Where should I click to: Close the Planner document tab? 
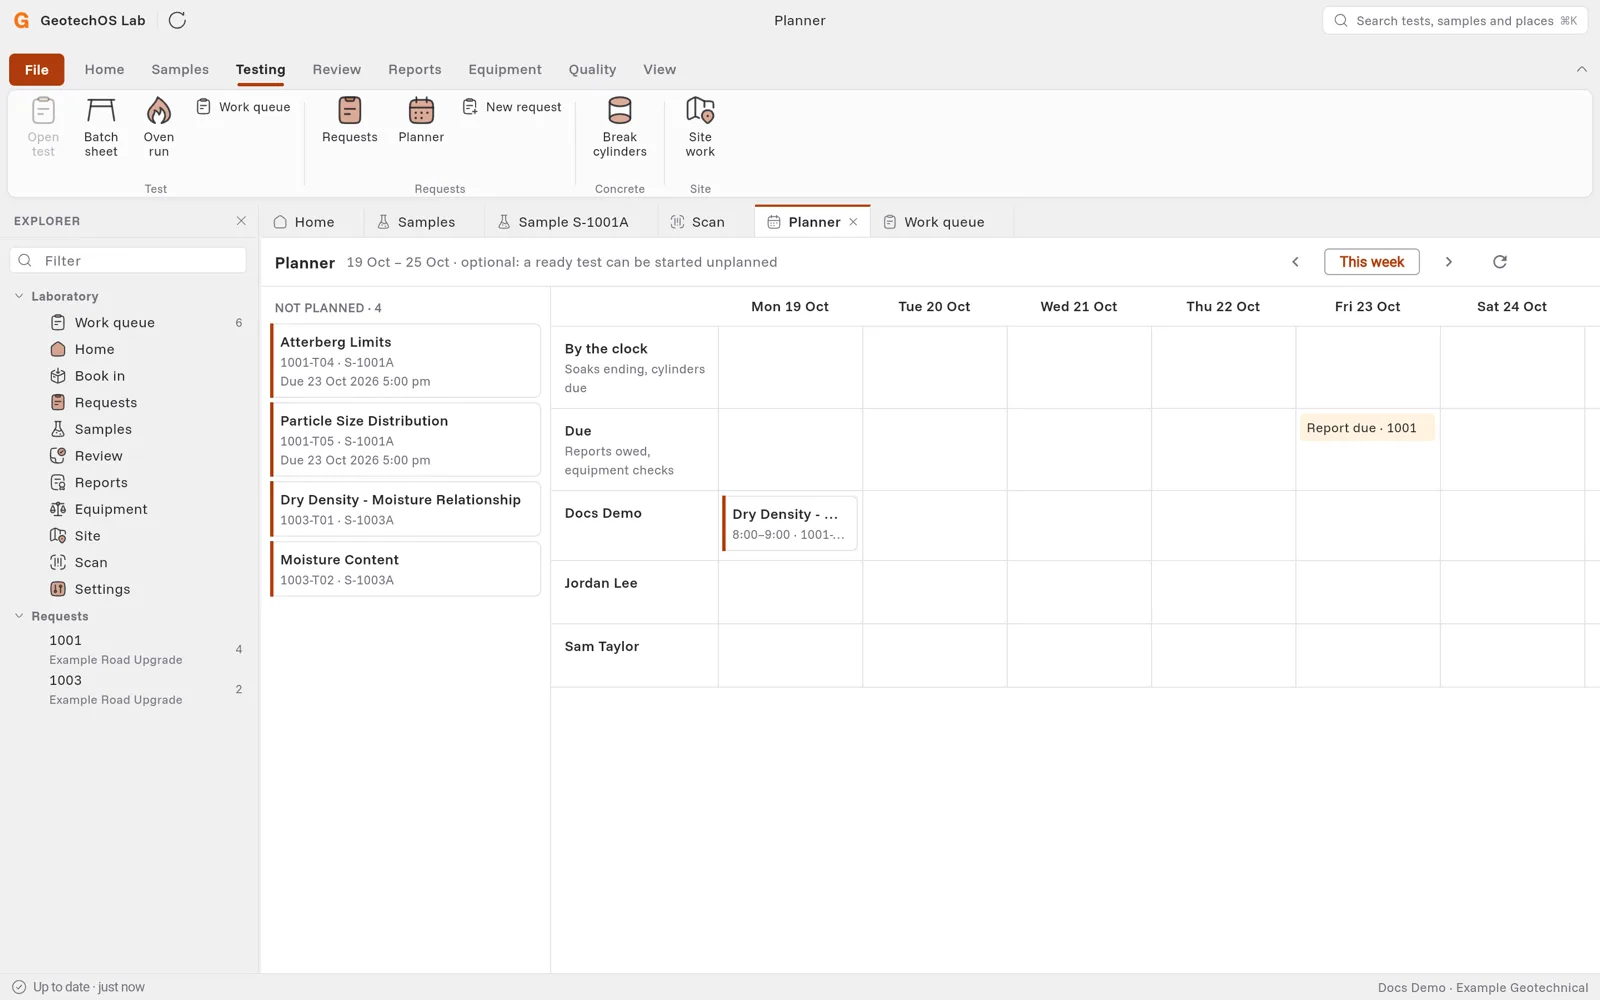point(853,222)
